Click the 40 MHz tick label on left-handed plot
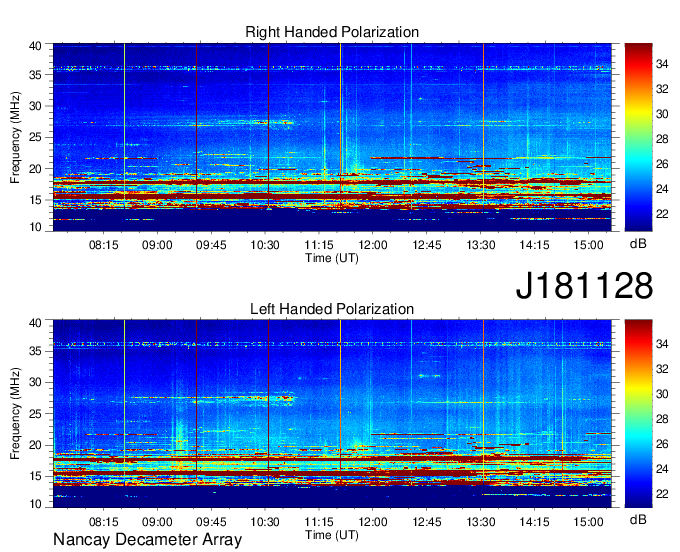 click(35, 323)
